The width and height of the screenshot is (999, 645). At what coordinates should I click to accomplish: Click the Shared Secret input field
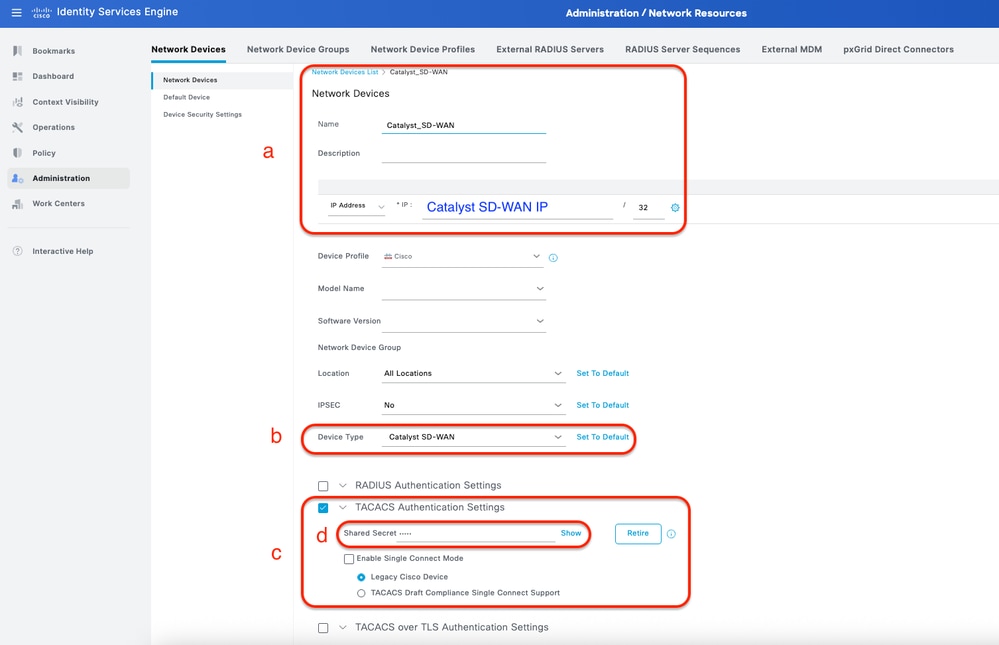(476, 533)
